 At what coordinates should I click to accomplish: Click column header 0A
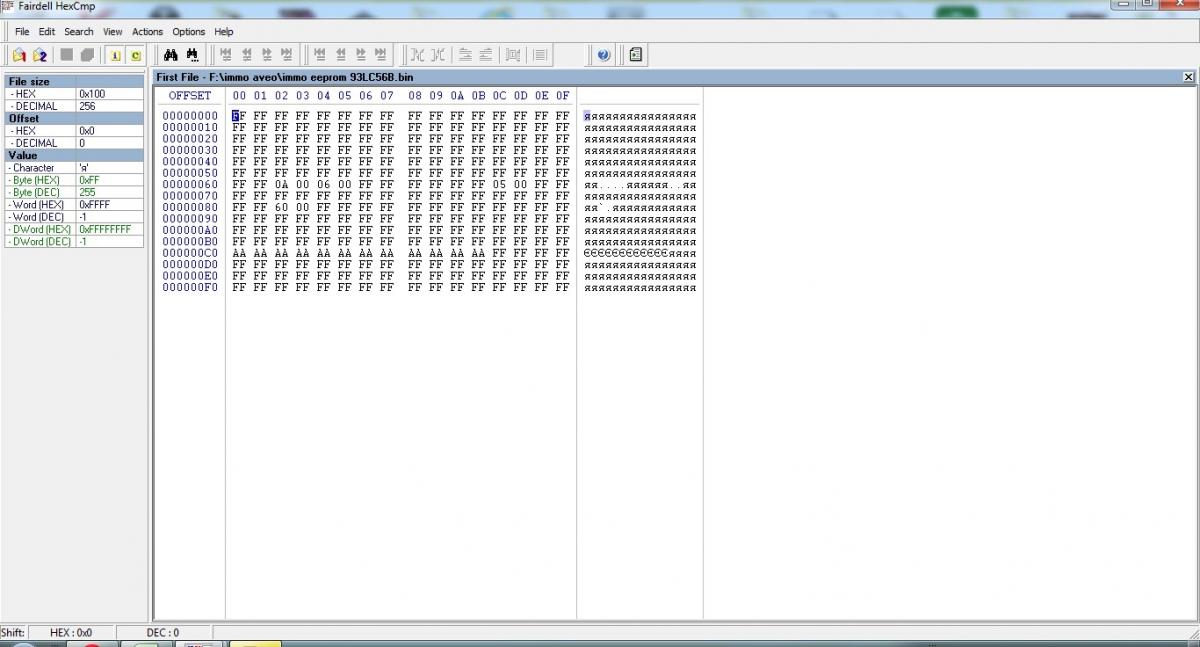pos(457,96)
